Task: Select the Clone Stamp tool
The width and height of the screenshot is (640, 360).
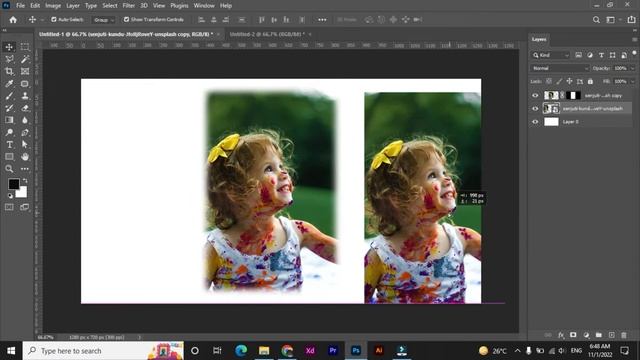Action: pyautogui.click(x=25, y=96)
